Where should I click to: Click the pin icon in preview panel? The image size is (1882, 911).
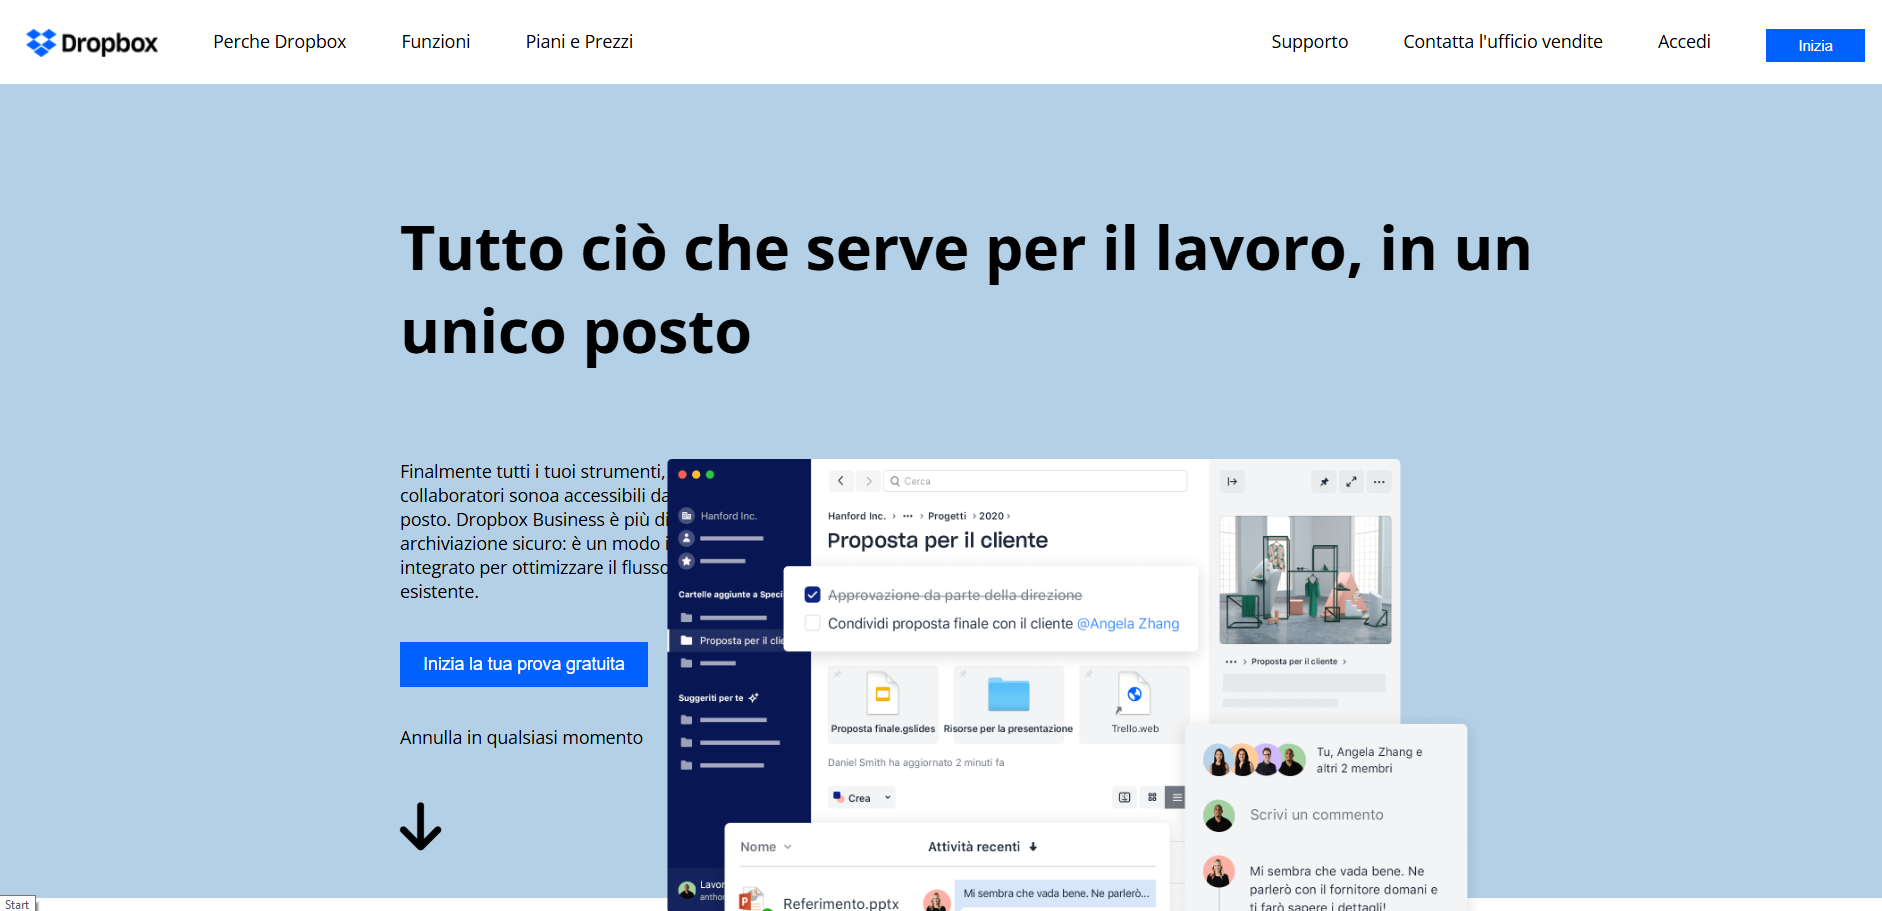1323,482
